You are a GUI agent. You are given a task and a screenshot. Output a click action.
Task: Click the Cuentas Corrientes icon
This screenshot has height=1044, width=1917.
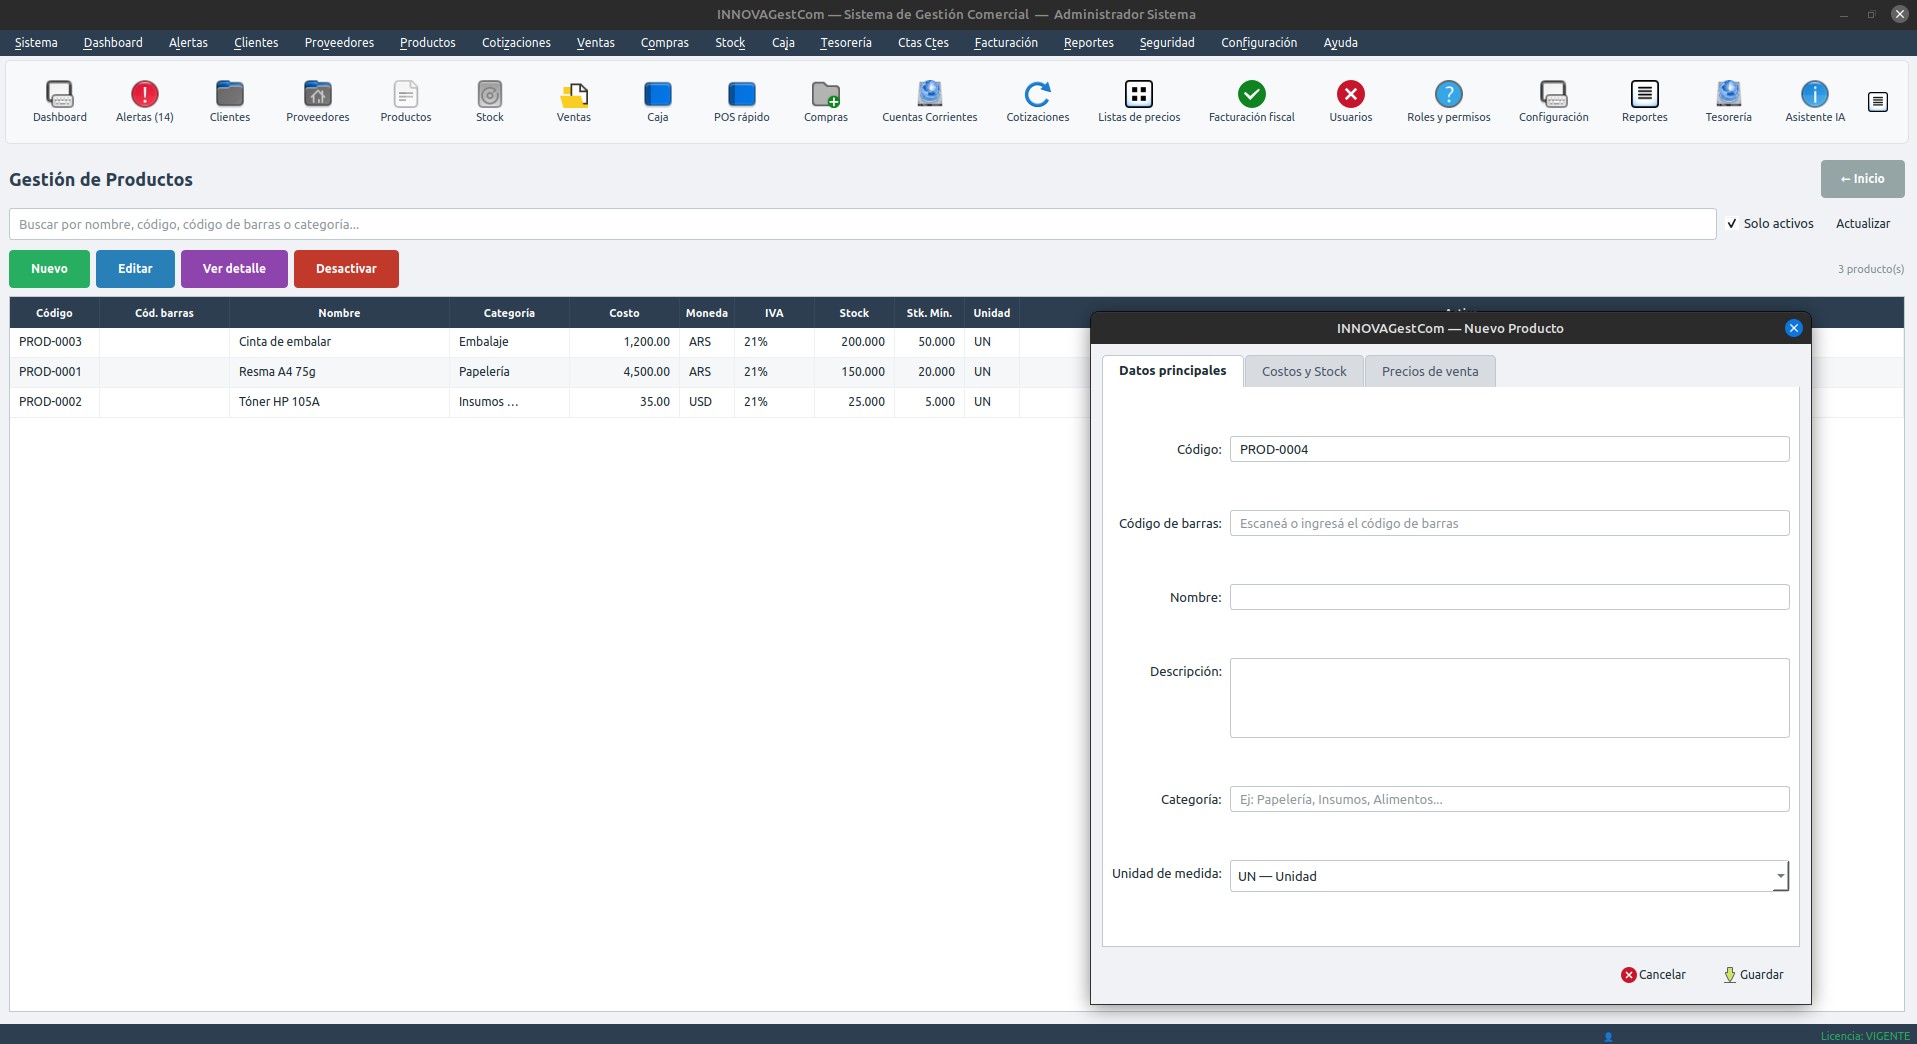929,95
